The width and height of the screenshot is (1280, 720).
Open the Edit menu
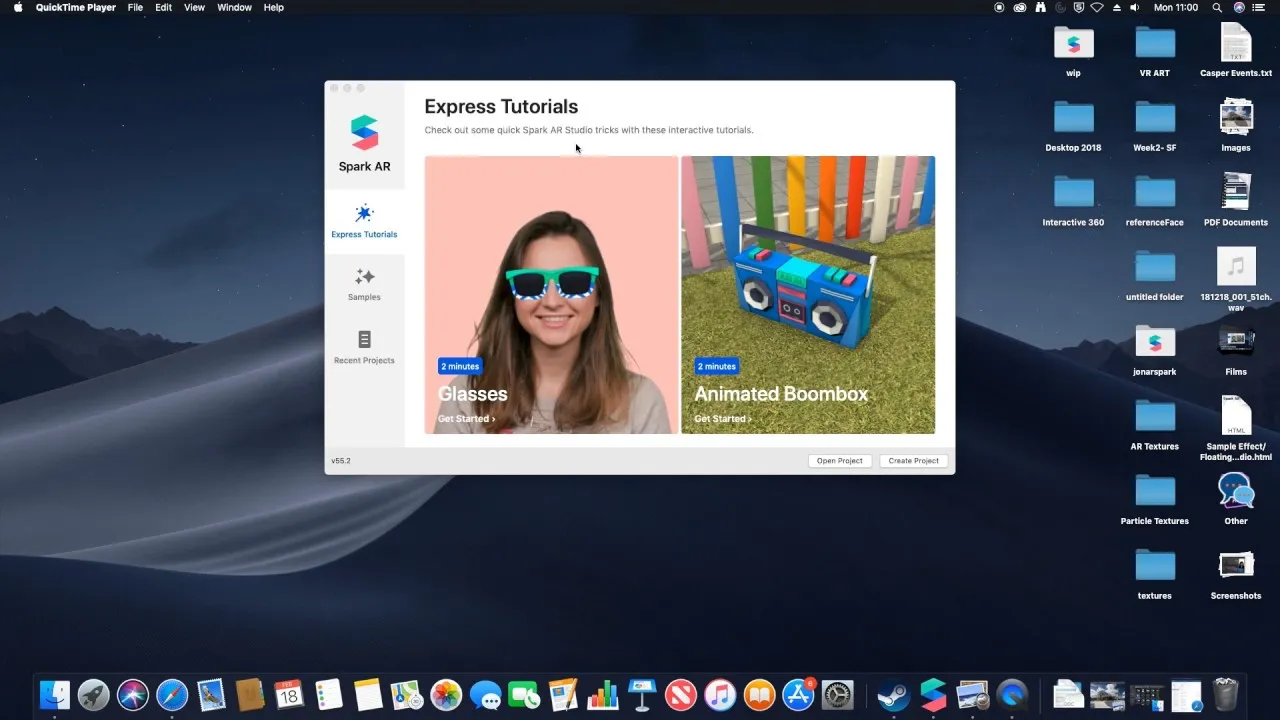[x=163, y=7]
